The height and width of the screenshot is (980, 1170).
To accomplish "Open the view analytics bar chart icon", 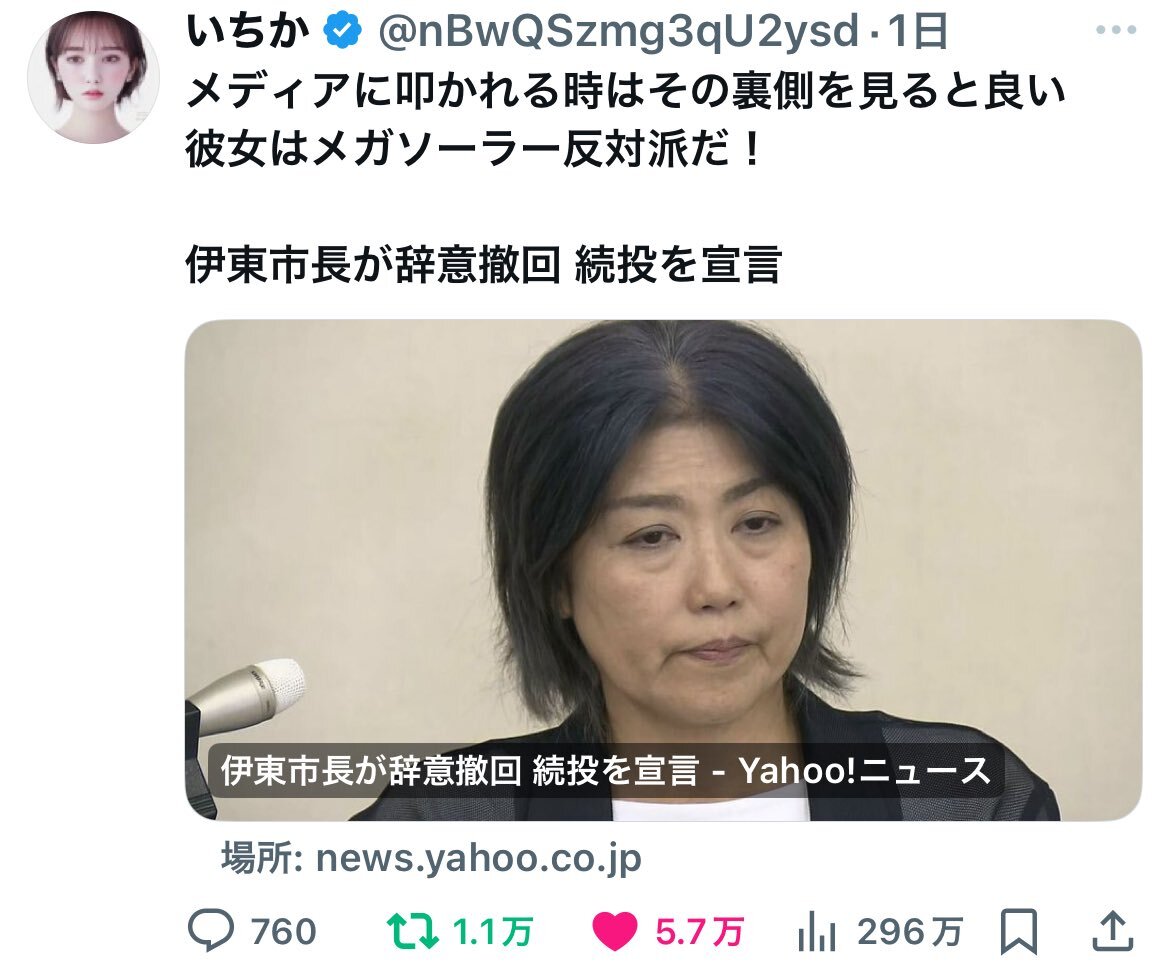I will pyautogui.click(x=817, y=932).
